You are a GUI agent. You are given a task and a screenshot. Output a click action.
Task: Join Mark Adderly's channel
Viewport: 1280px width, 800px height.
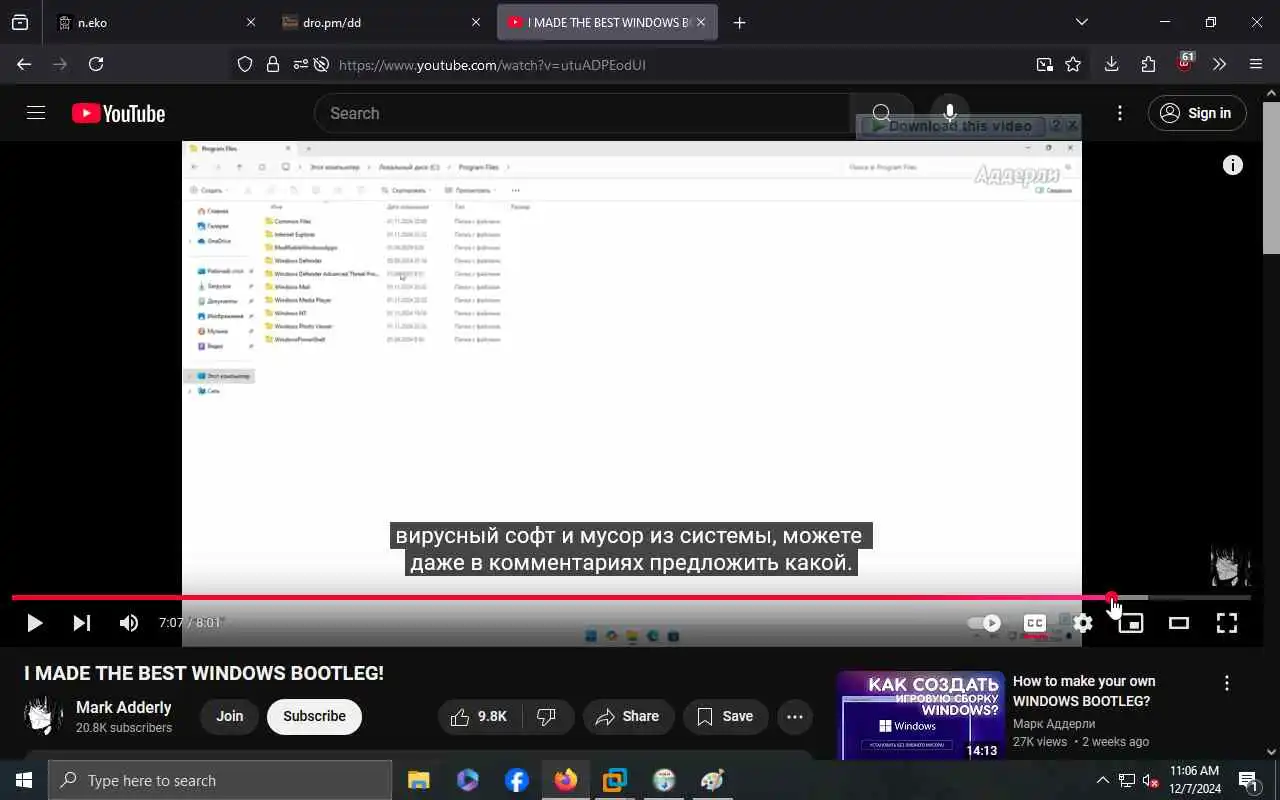click(x=230, y=716)
